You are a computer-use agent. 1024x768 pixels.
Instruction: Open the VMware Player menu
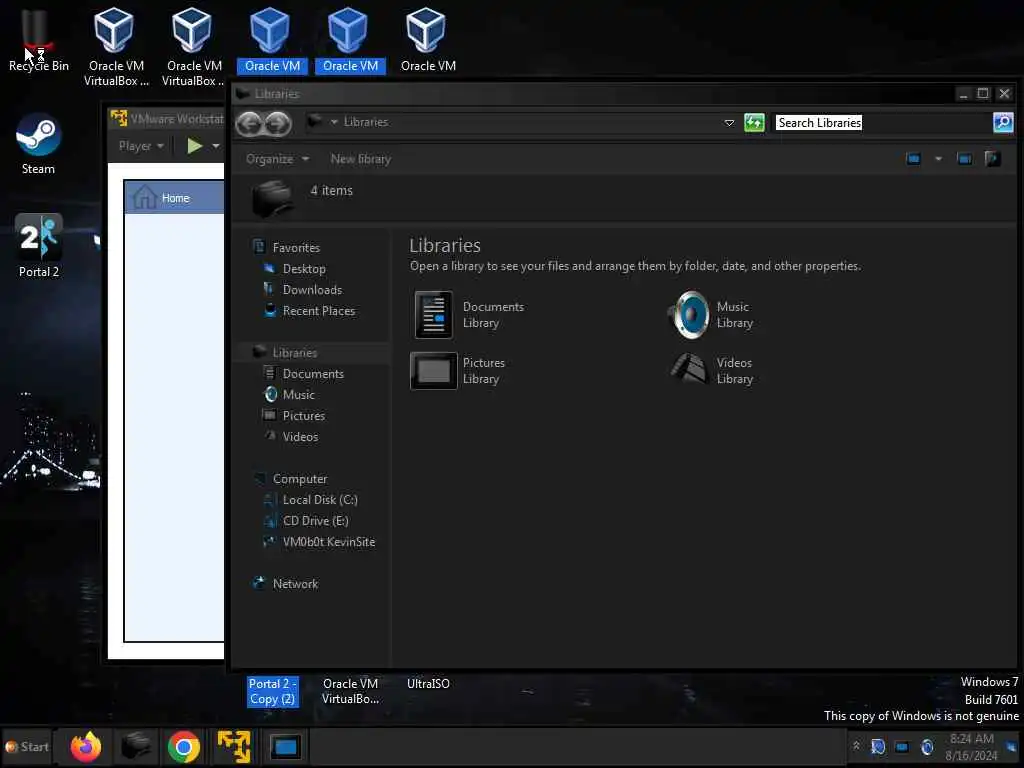click(141, 146)
